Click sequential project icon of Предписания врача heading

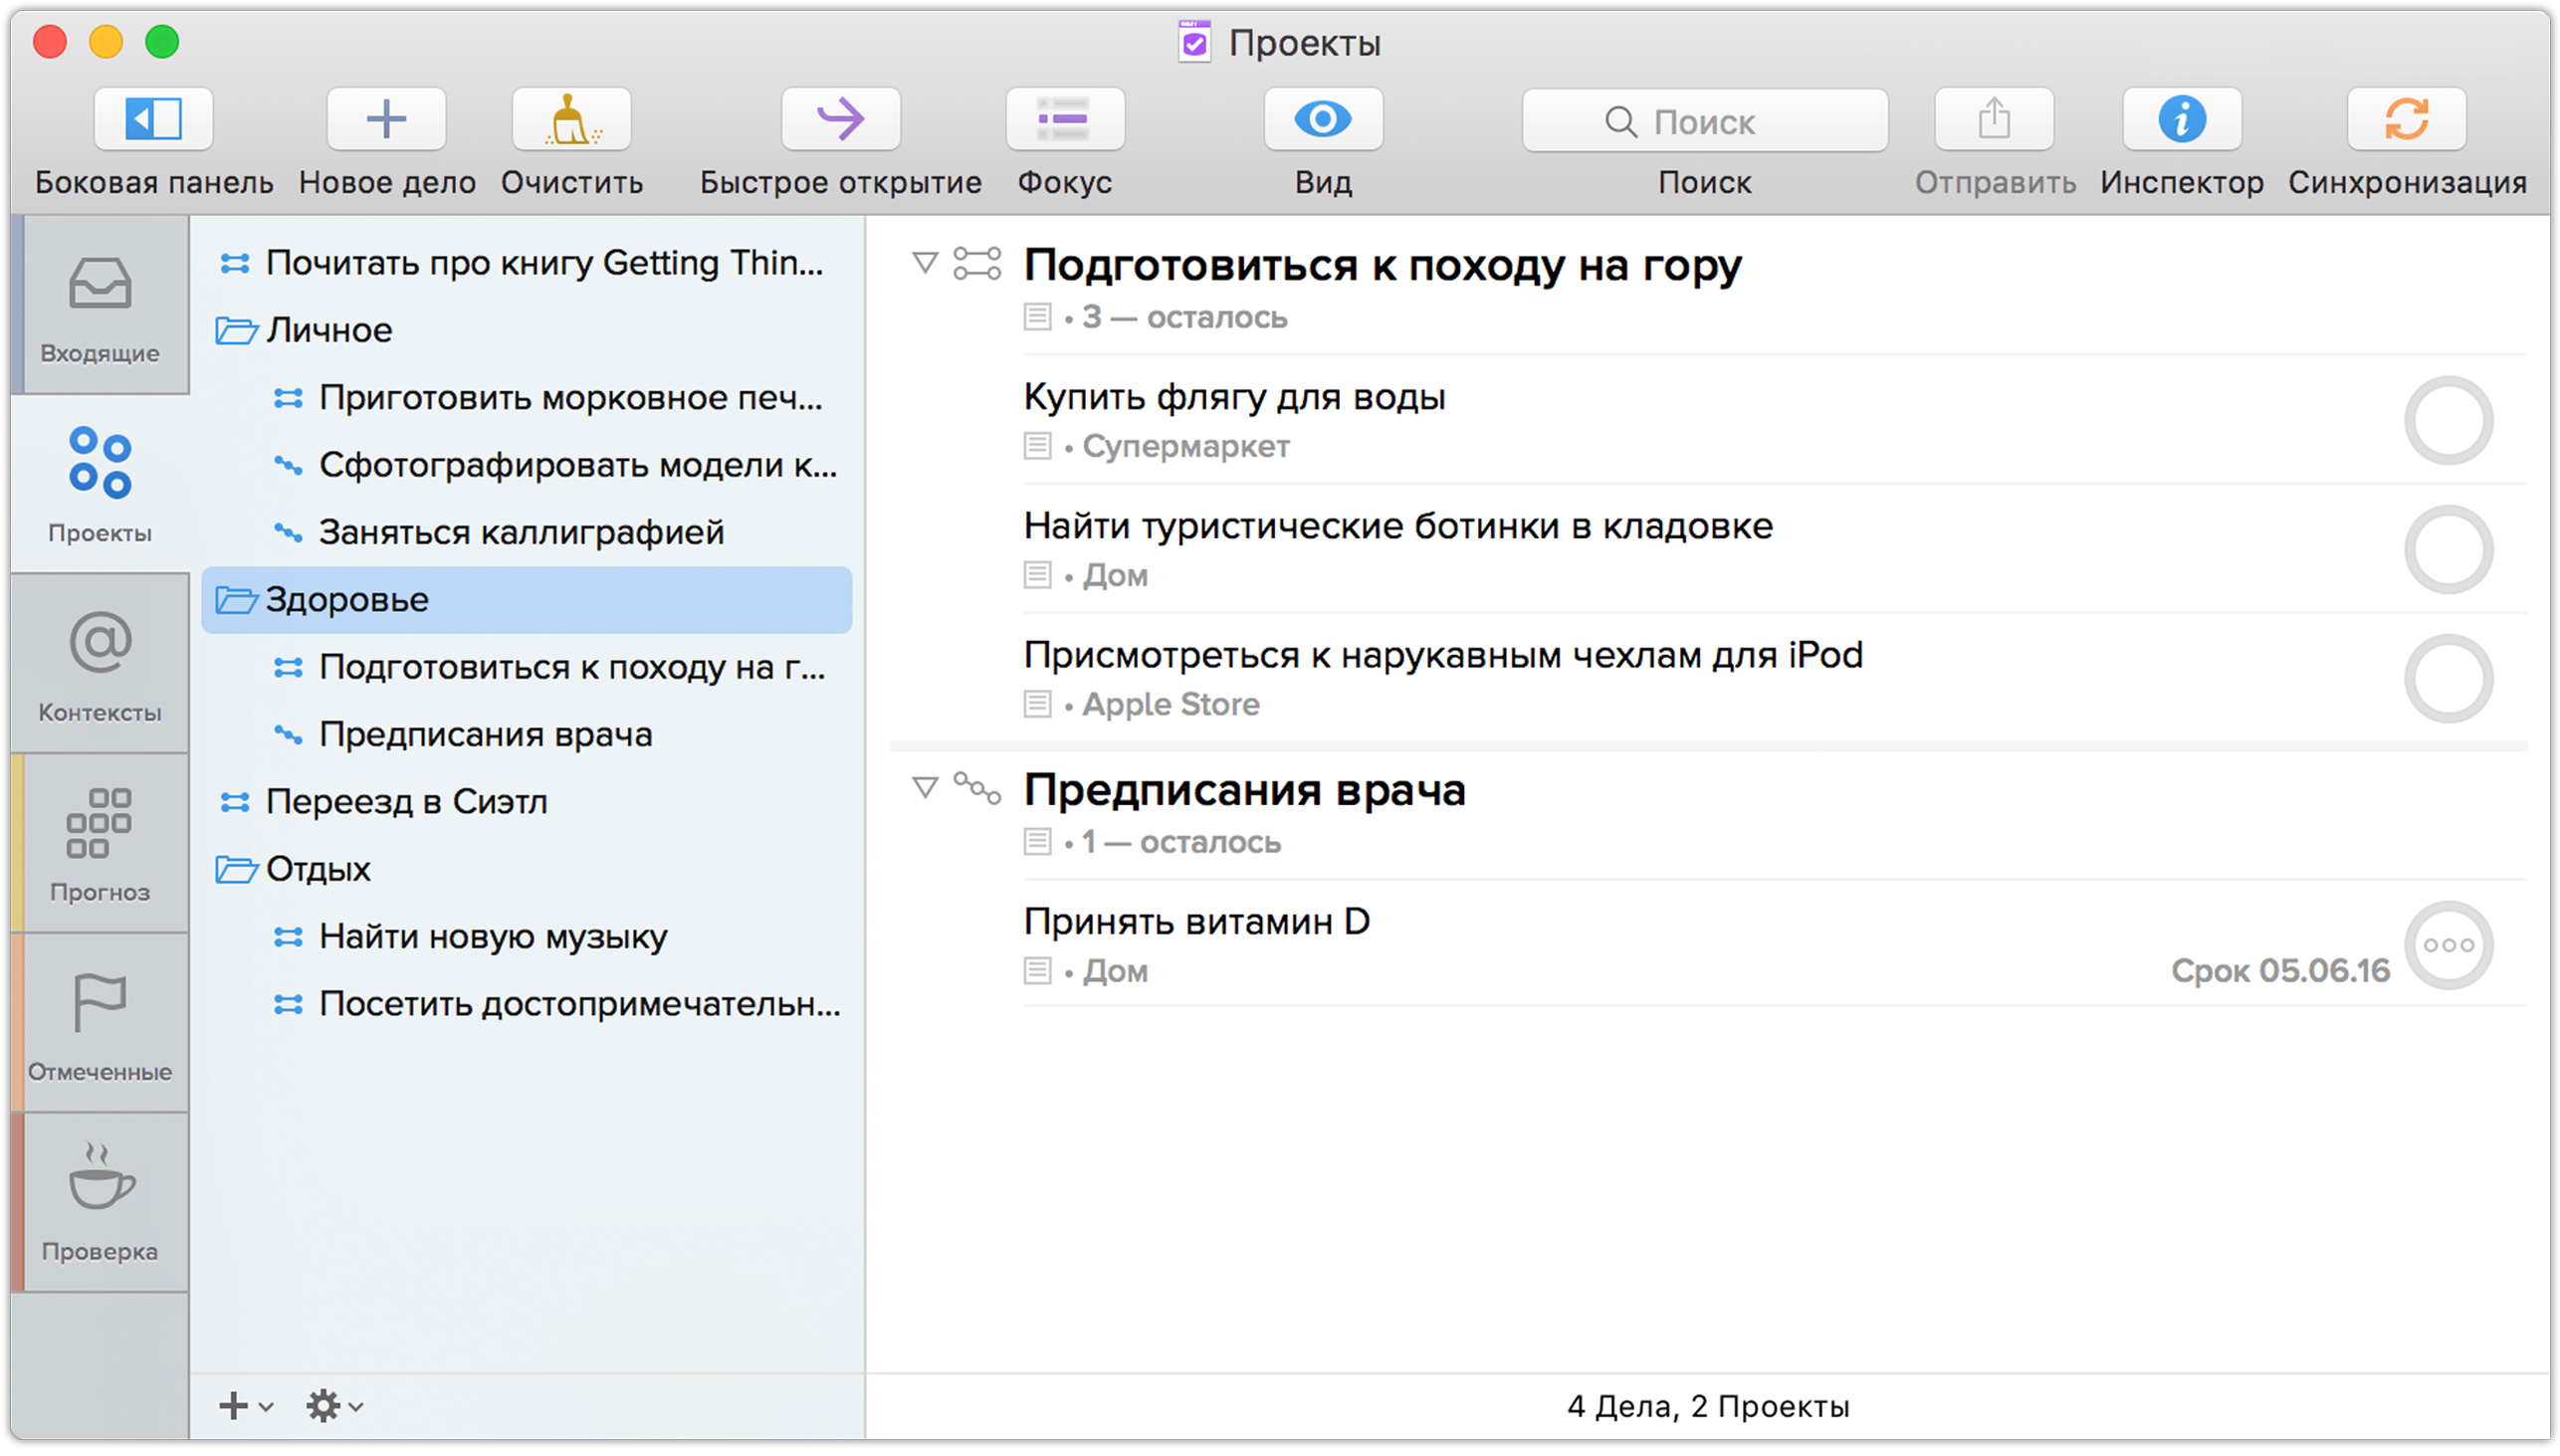[977, 788]
